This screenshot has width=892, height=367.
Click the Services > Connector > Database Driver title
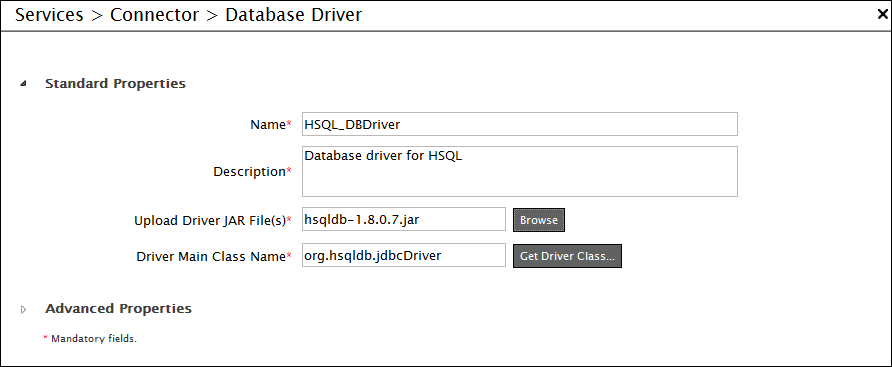pos(188,15)
